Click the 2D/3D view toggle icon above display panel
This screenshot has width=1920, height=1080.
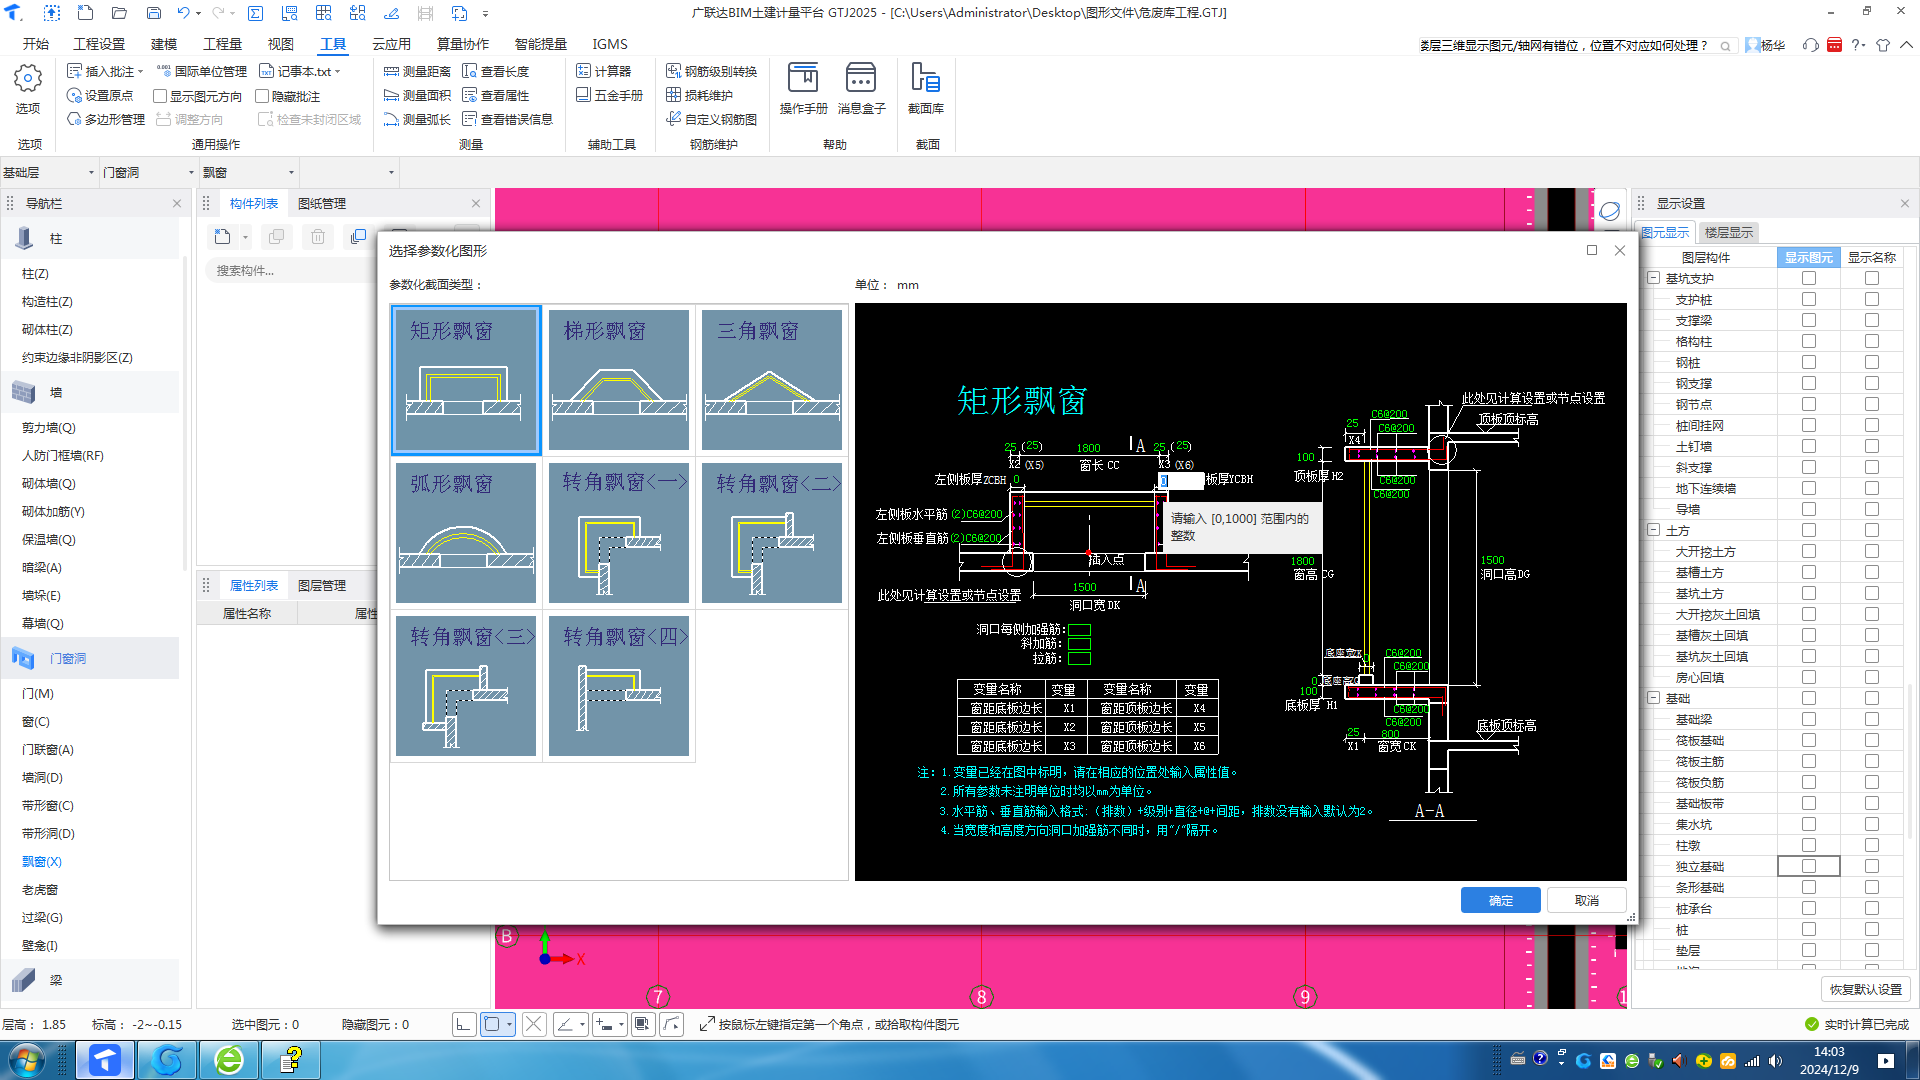click(1609, 211)
